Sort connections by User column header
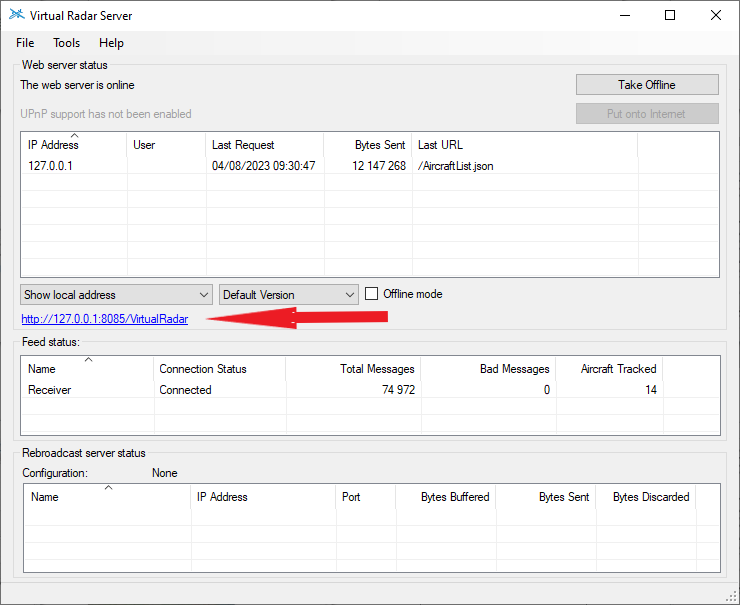The image size is (740, 605). (166, 144)
